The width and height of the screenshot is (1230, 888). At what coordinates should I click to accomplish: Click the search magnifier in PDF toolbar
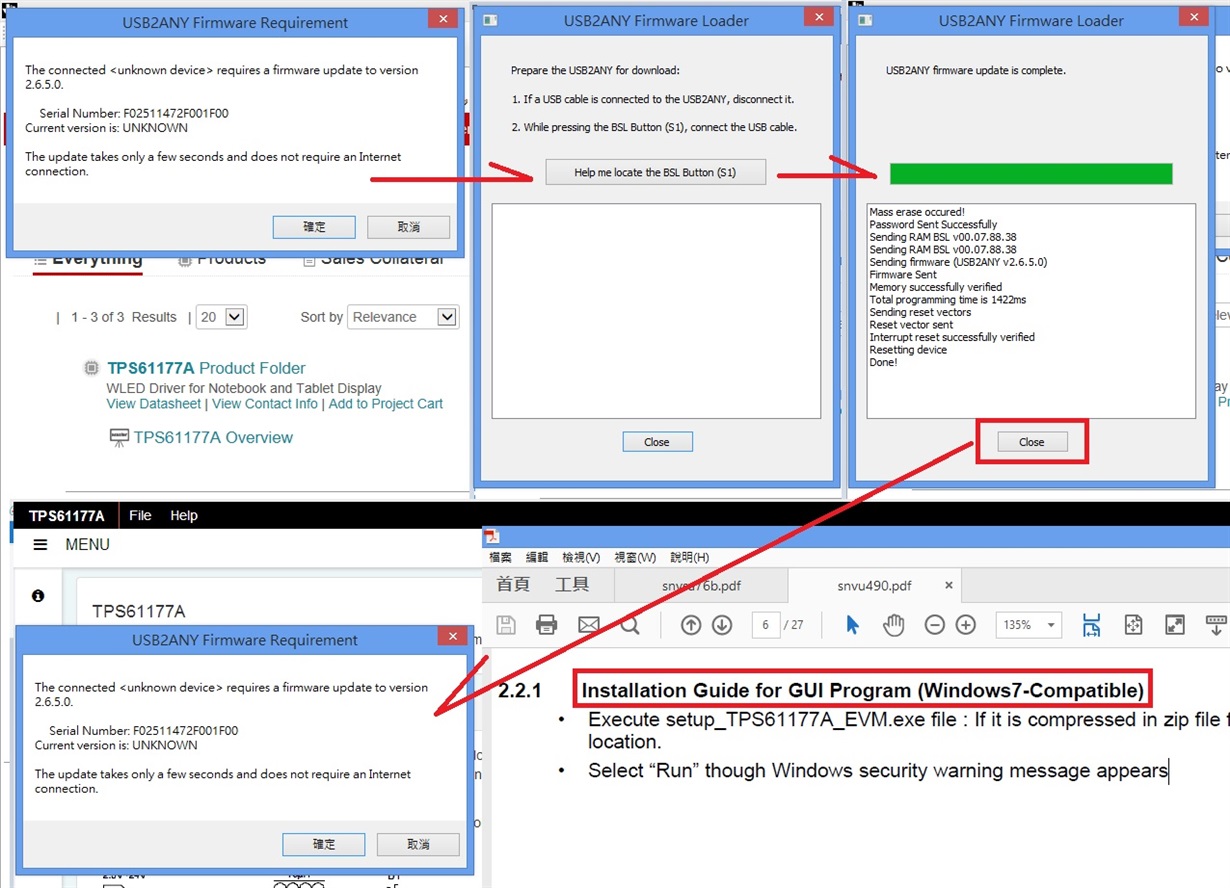click(630, 625)
